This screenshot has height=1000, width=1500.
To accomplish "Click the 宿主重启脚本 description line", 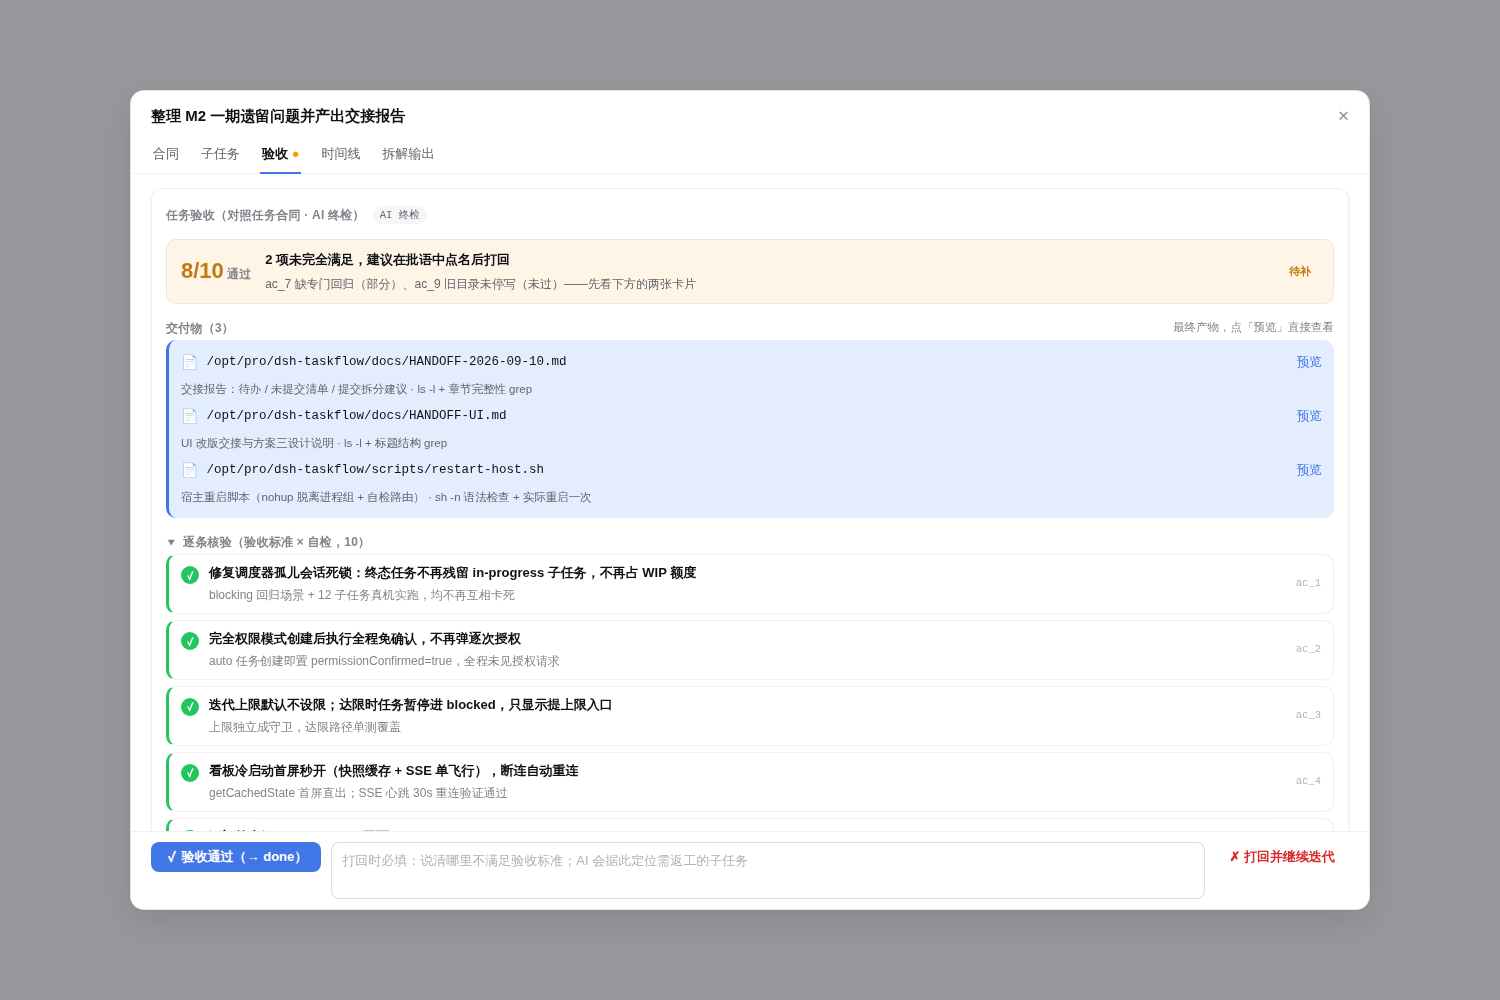I will [386, 497].
